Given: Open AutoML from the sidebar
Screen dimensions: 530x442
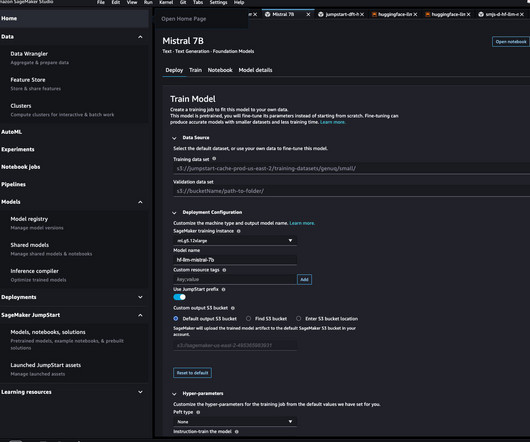Looking at the screenshot, I should (x=11, y=132).
